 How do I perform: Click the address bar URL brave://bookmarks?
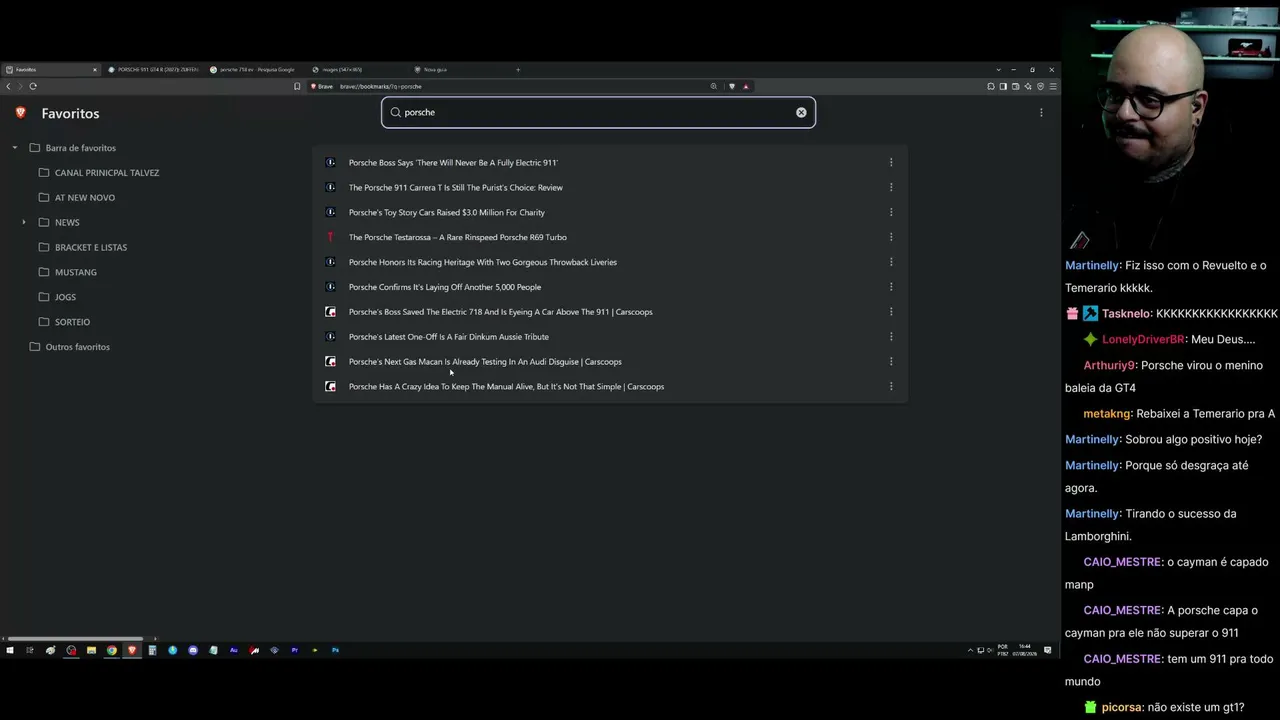(381, 86)
